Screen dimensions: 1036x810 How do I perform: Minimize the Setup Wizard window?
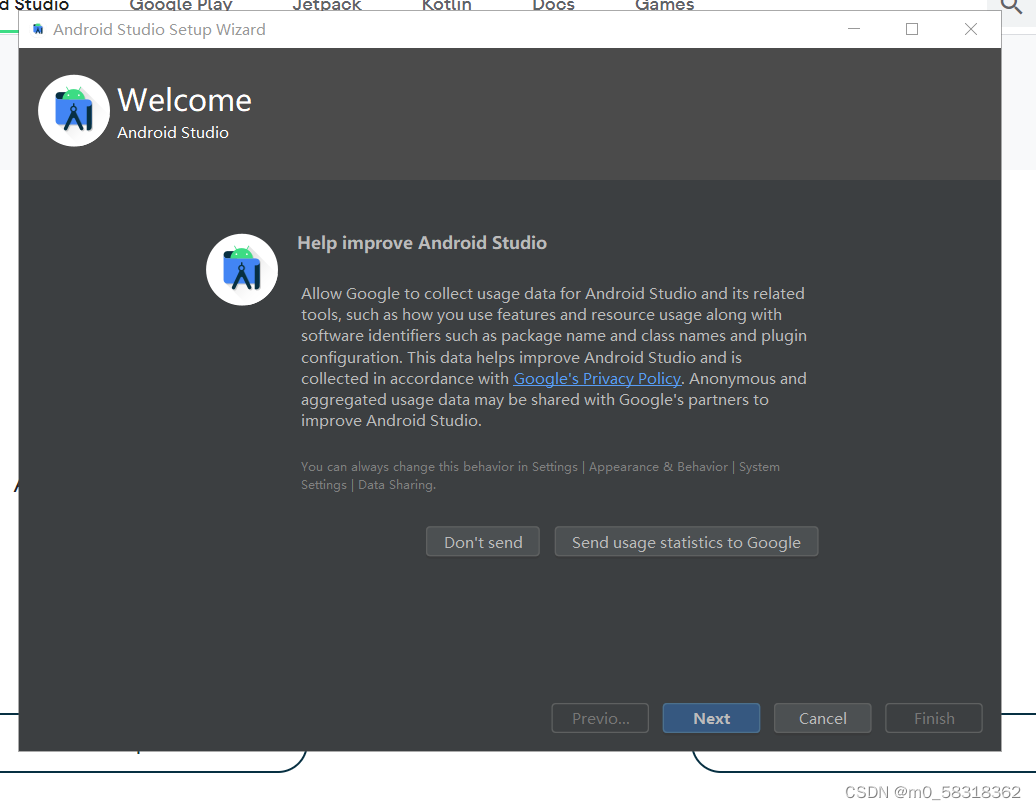tap(854, 29)
